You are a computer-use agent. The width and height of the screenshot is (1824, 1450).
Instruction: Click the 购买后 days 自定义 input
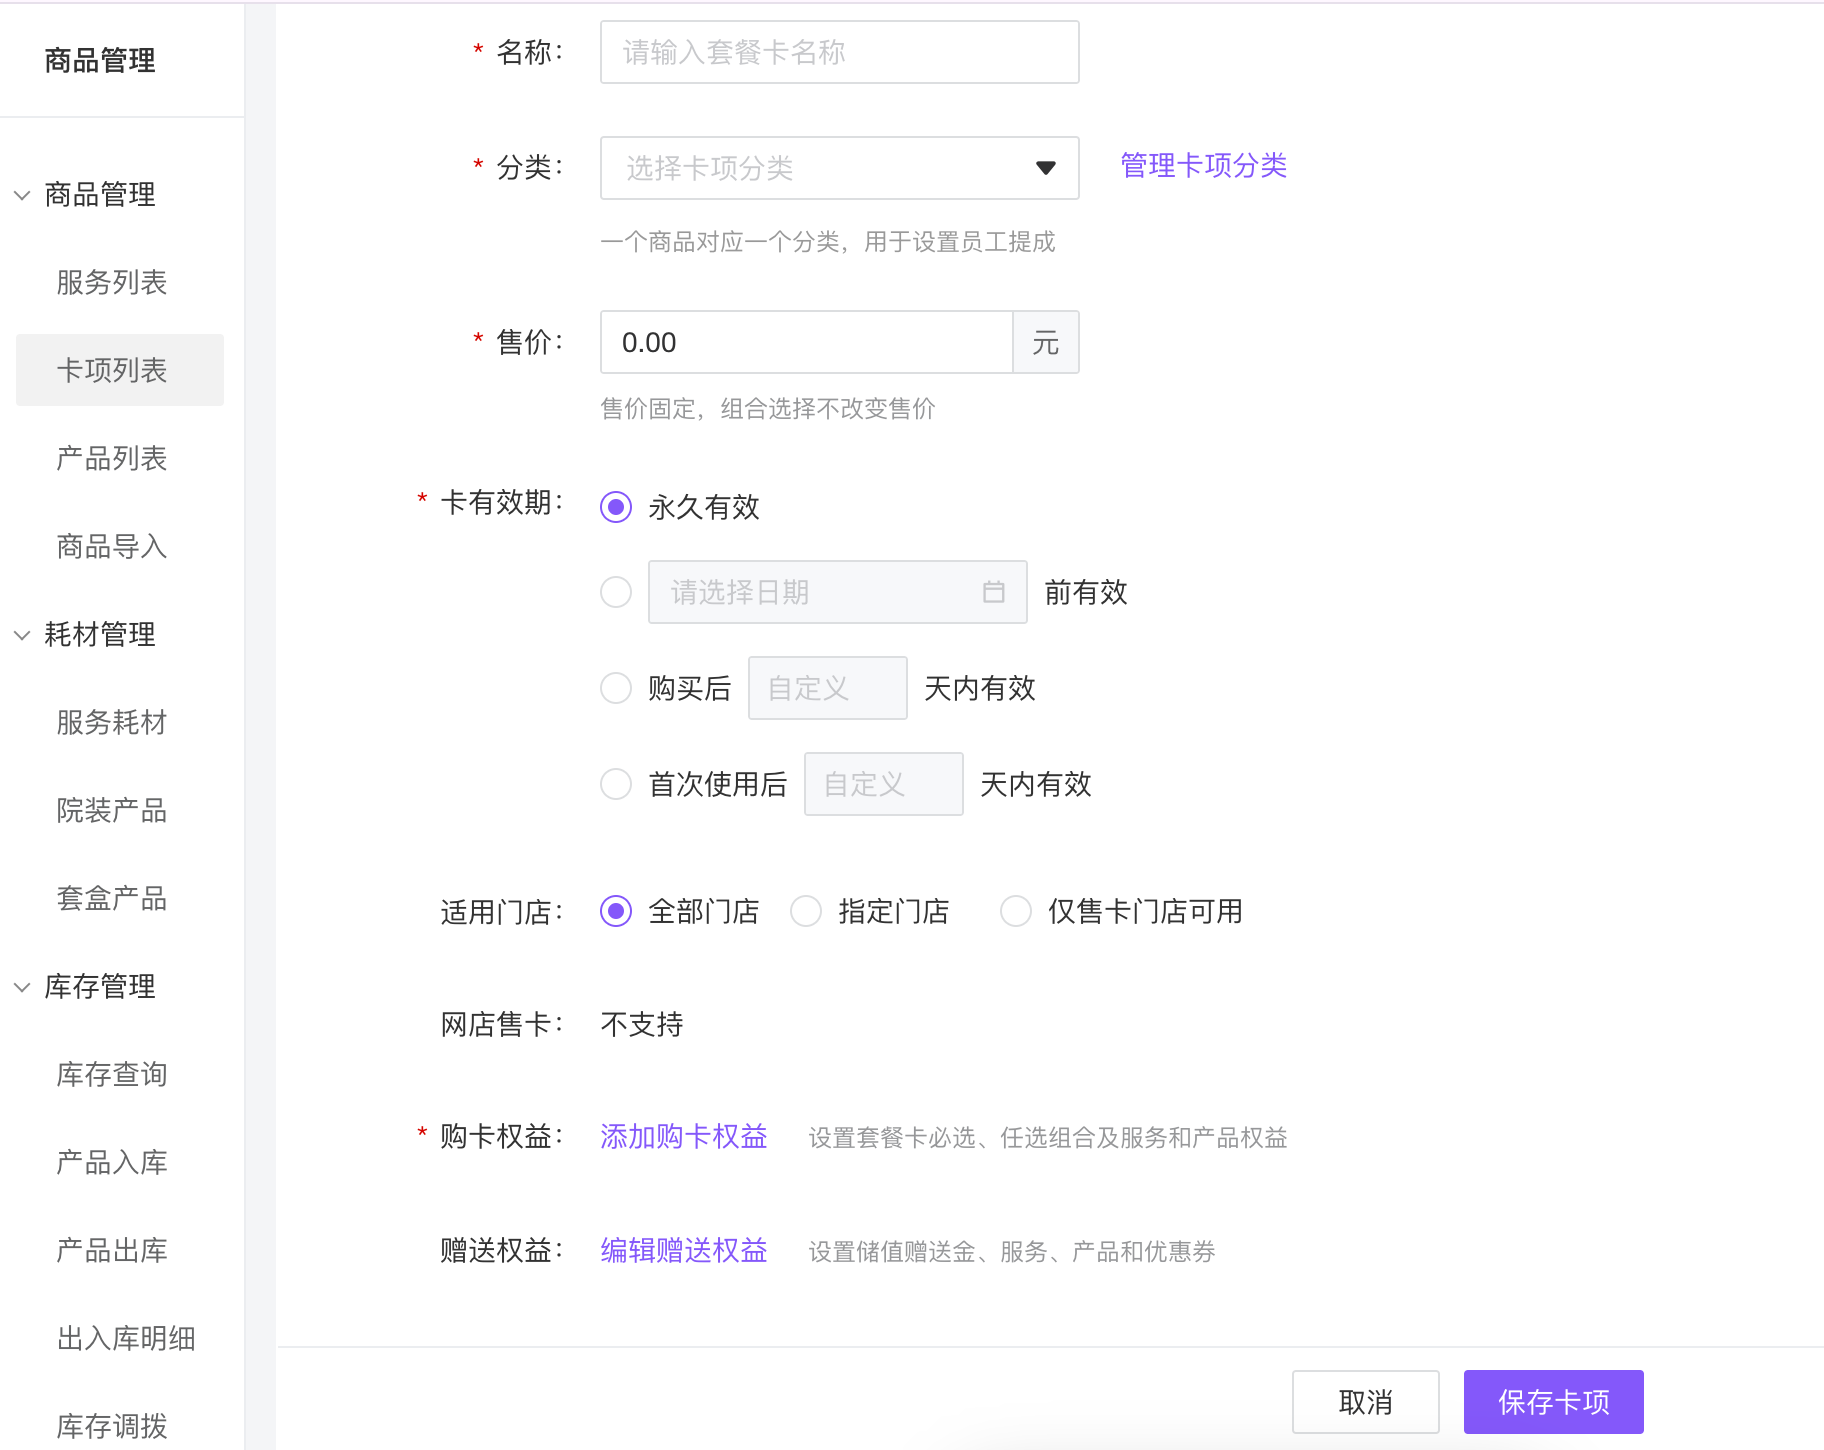(827, 688)
